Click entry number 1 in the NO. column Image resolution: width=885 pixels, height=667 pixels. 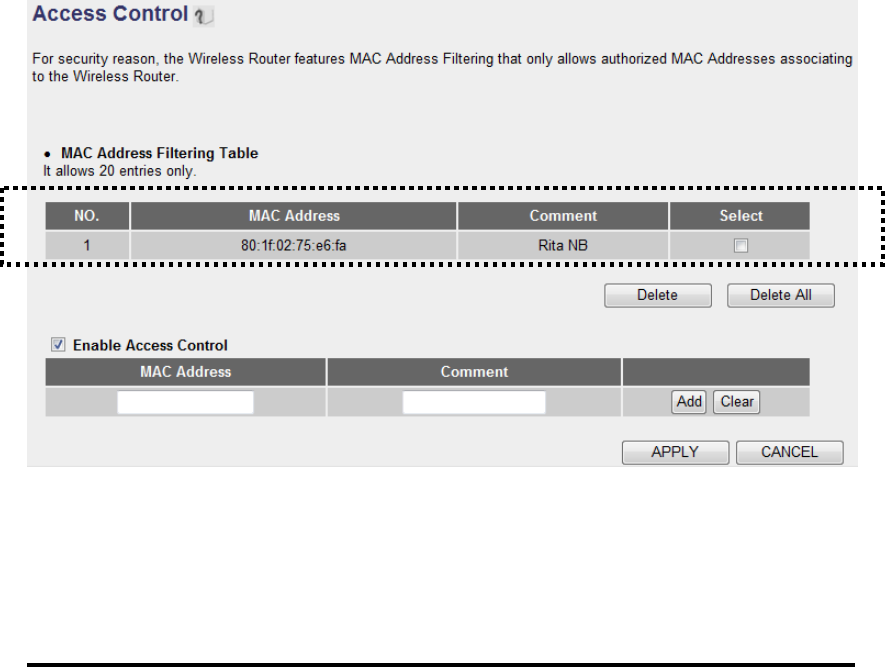tap(87, 245)
